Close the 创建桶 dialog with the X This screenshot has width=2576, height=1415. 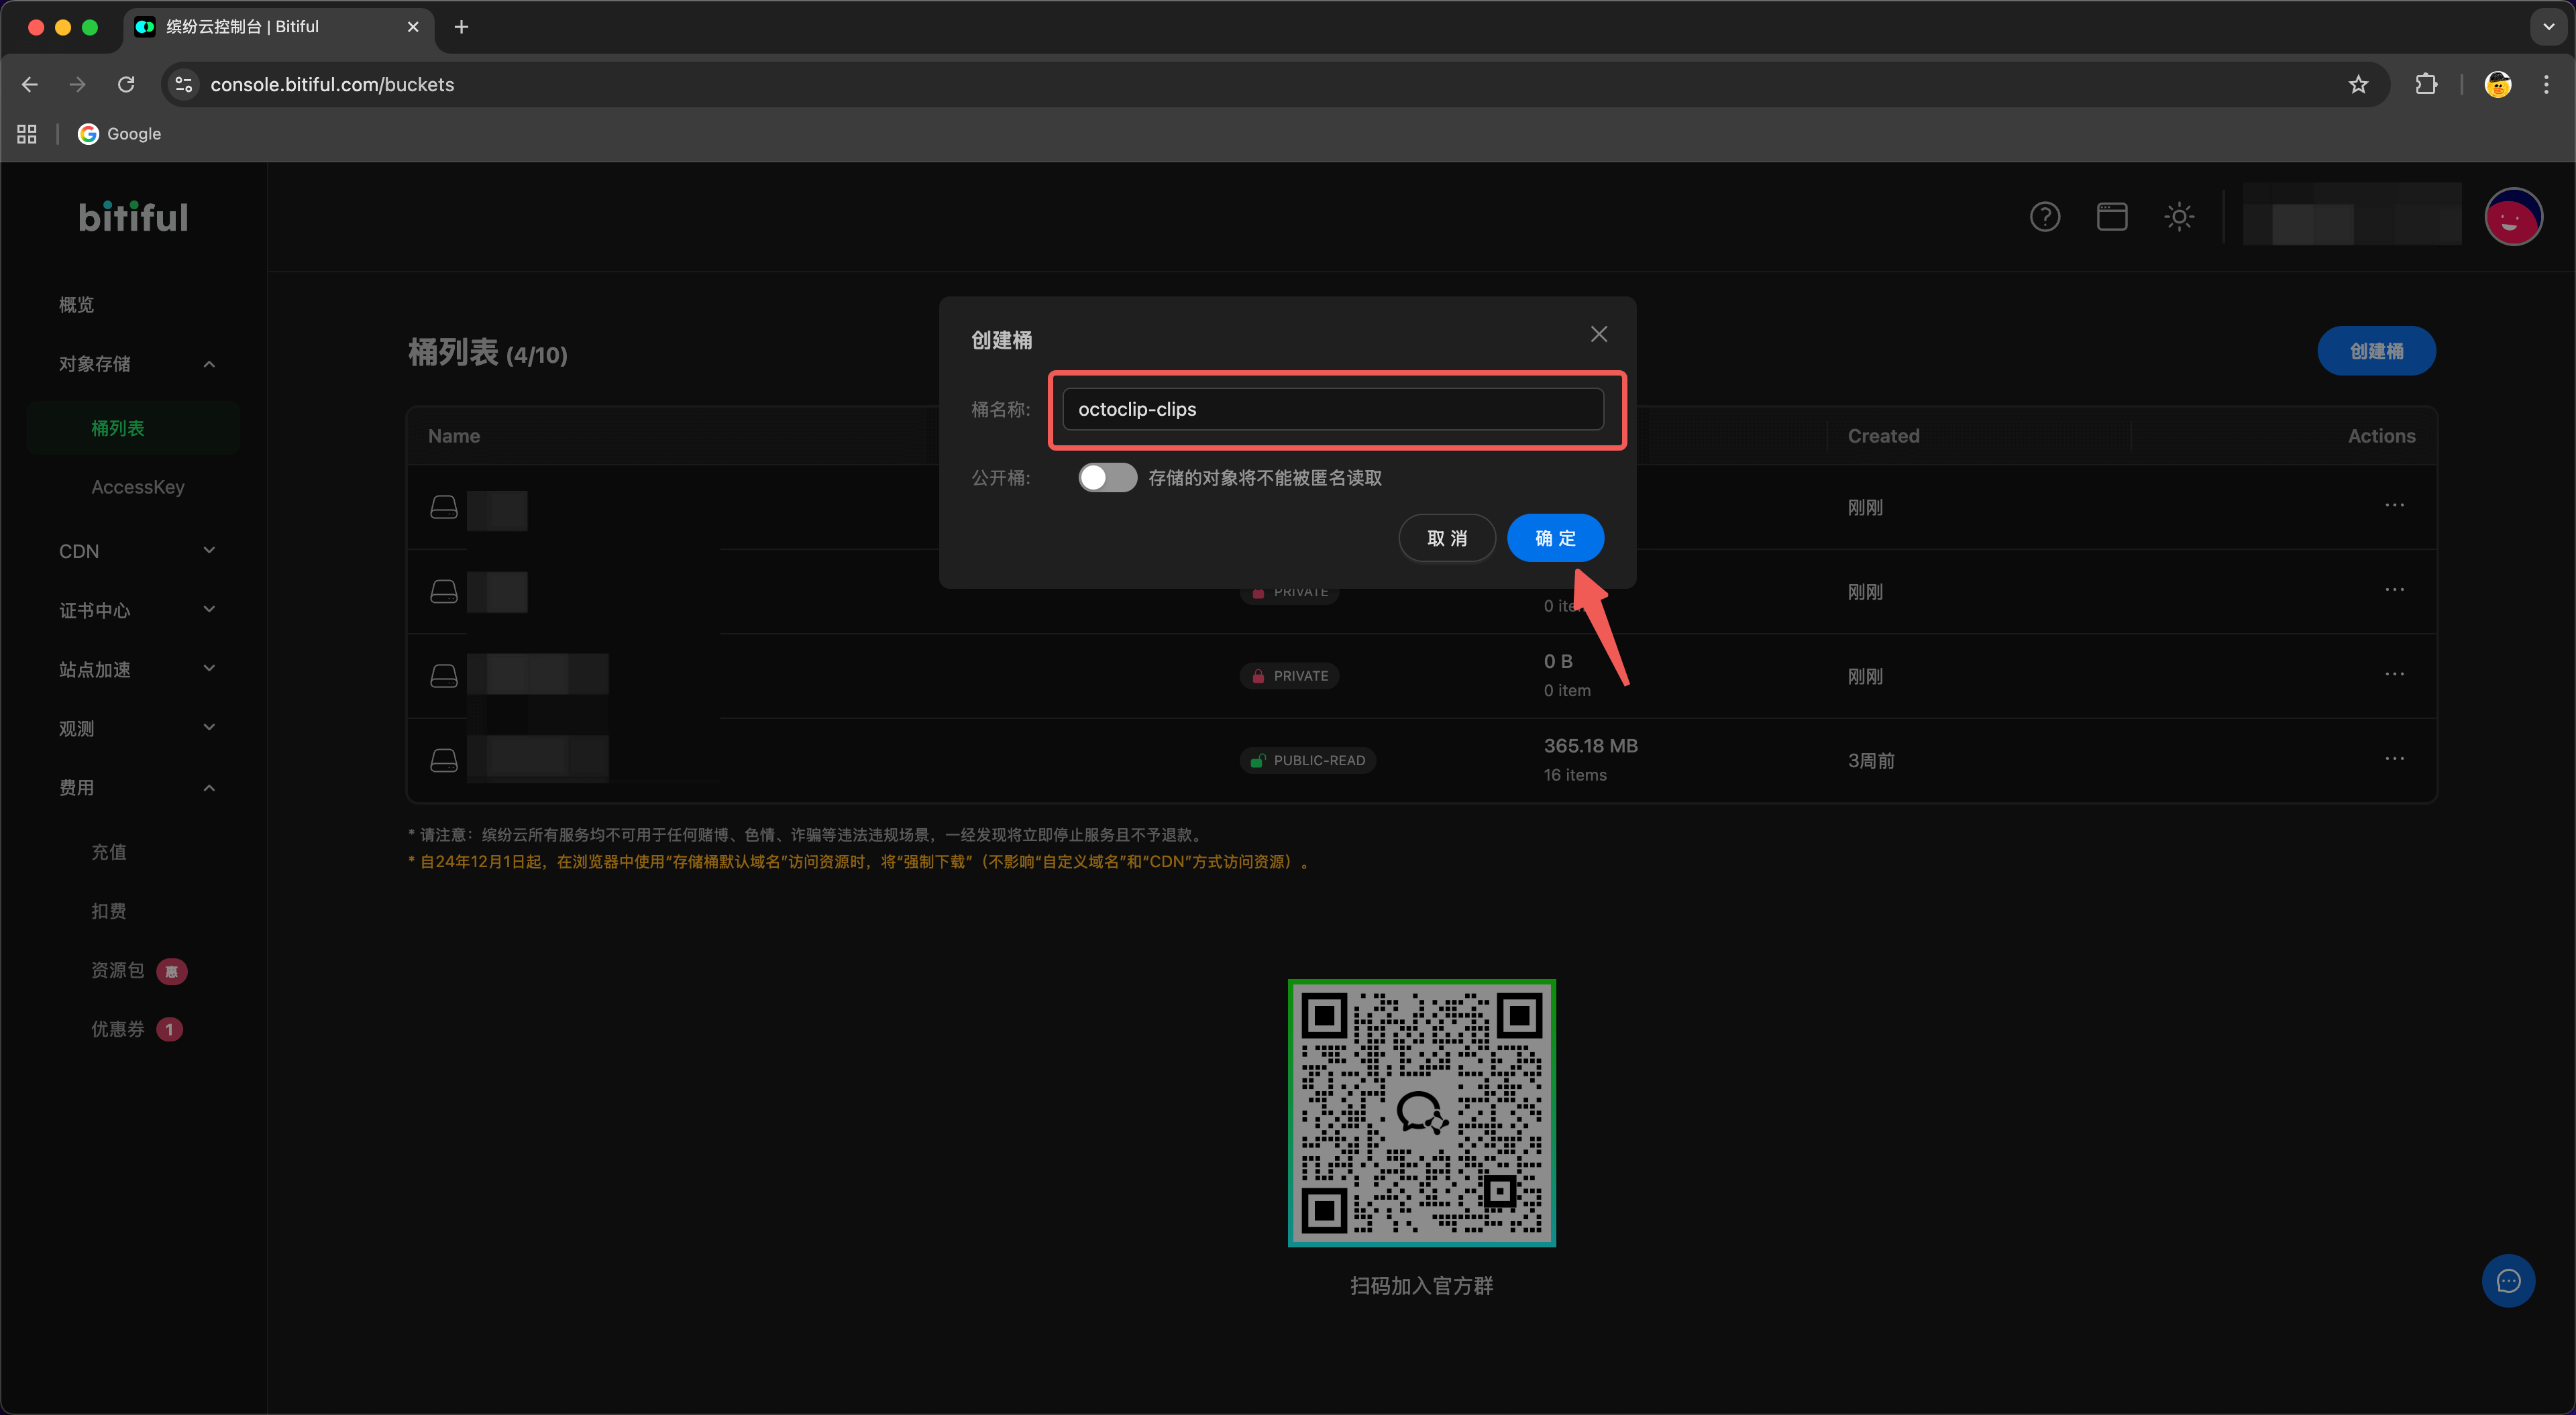[1598, 334]
